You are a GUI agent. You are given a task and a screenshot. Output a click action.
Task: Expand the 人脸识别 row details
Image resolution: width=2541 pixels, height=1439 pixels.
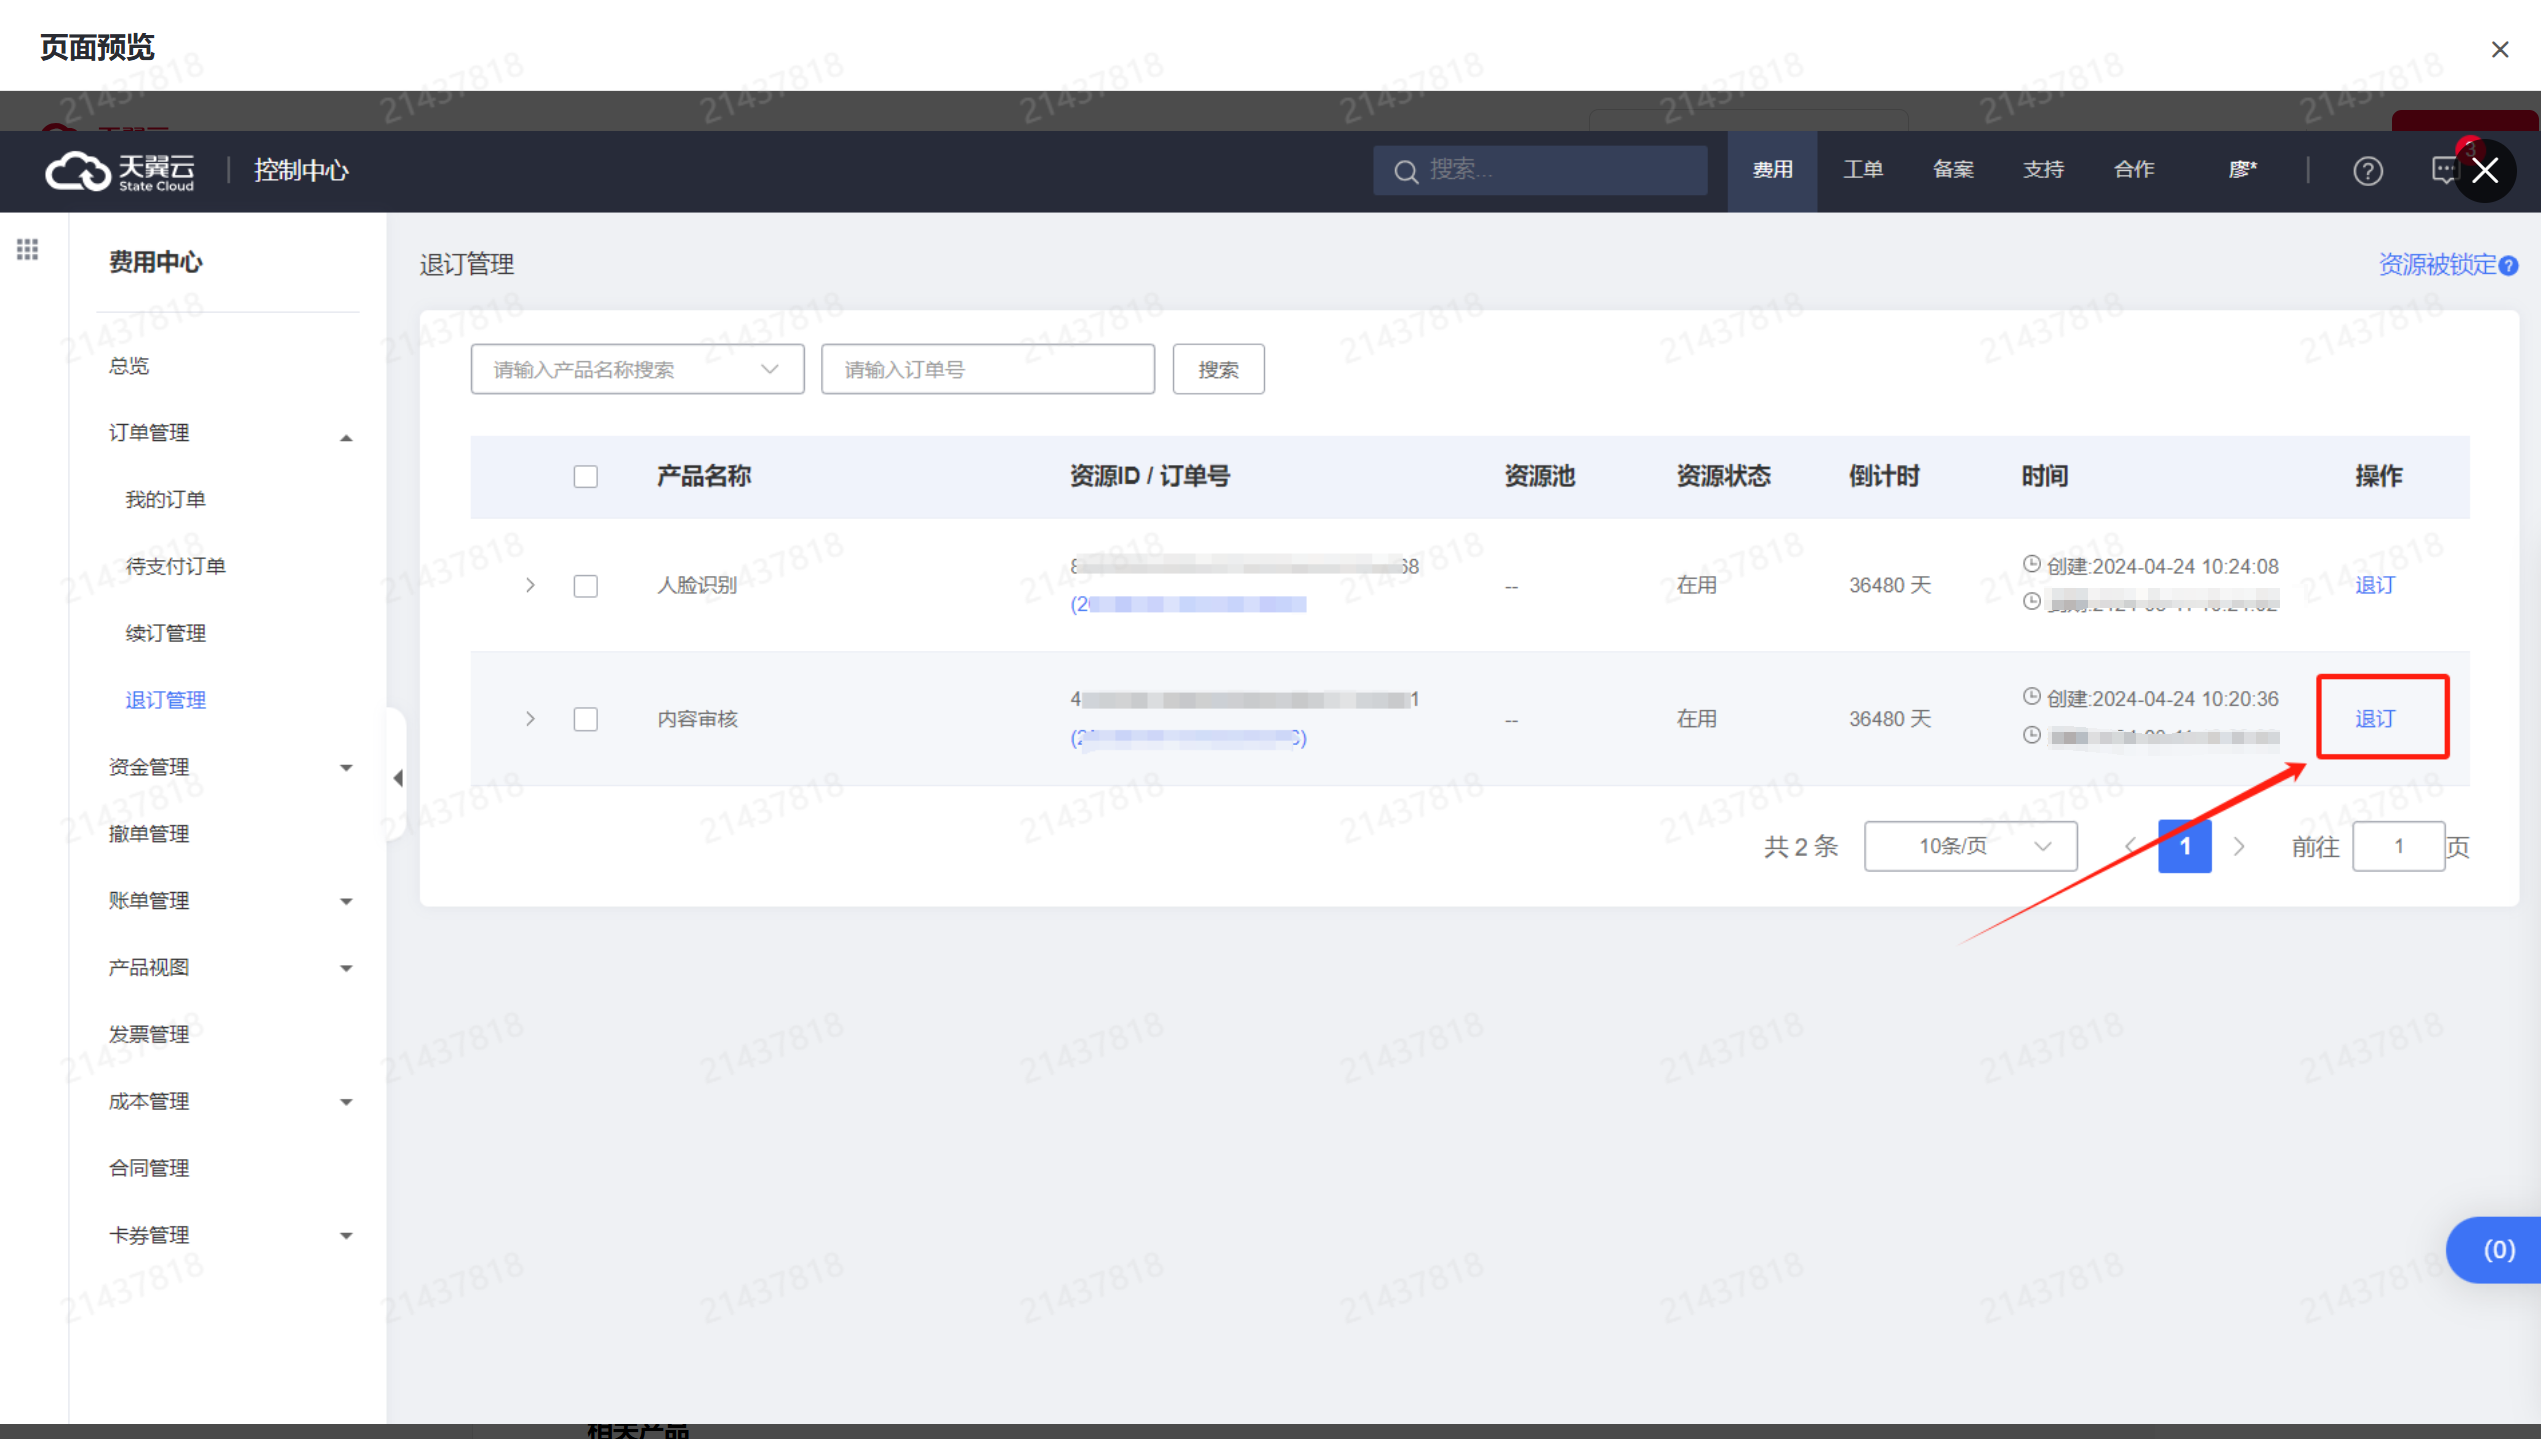click(x=530, y=585)
